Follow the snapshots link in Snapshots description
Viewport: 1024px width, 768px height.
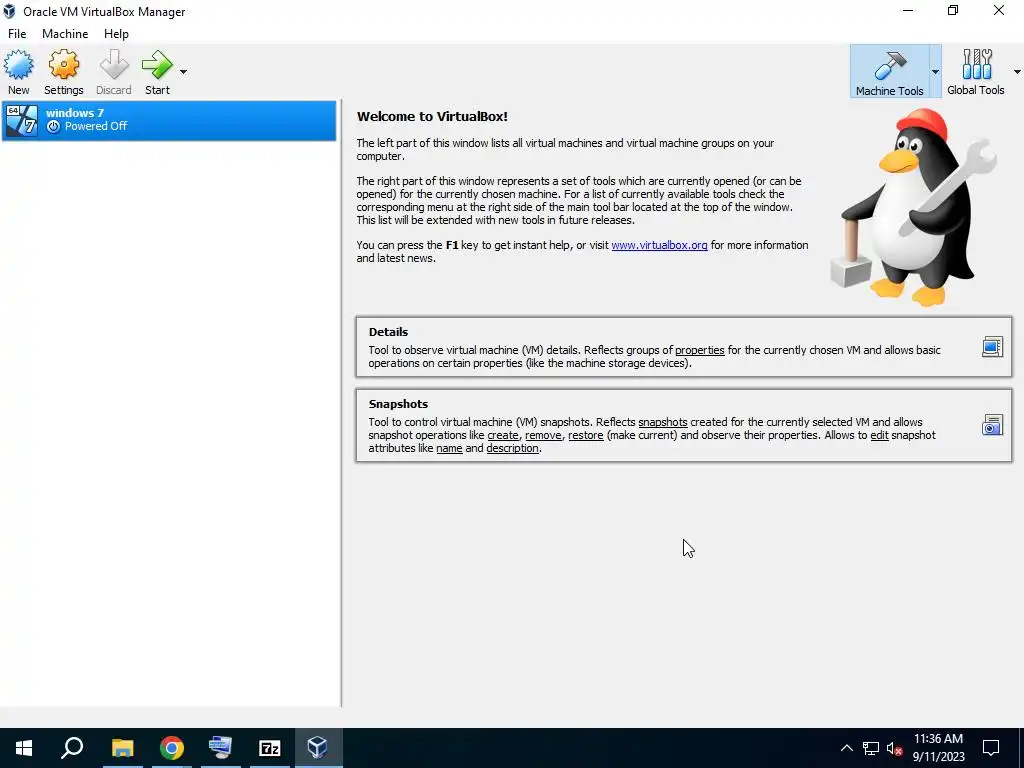663,422
